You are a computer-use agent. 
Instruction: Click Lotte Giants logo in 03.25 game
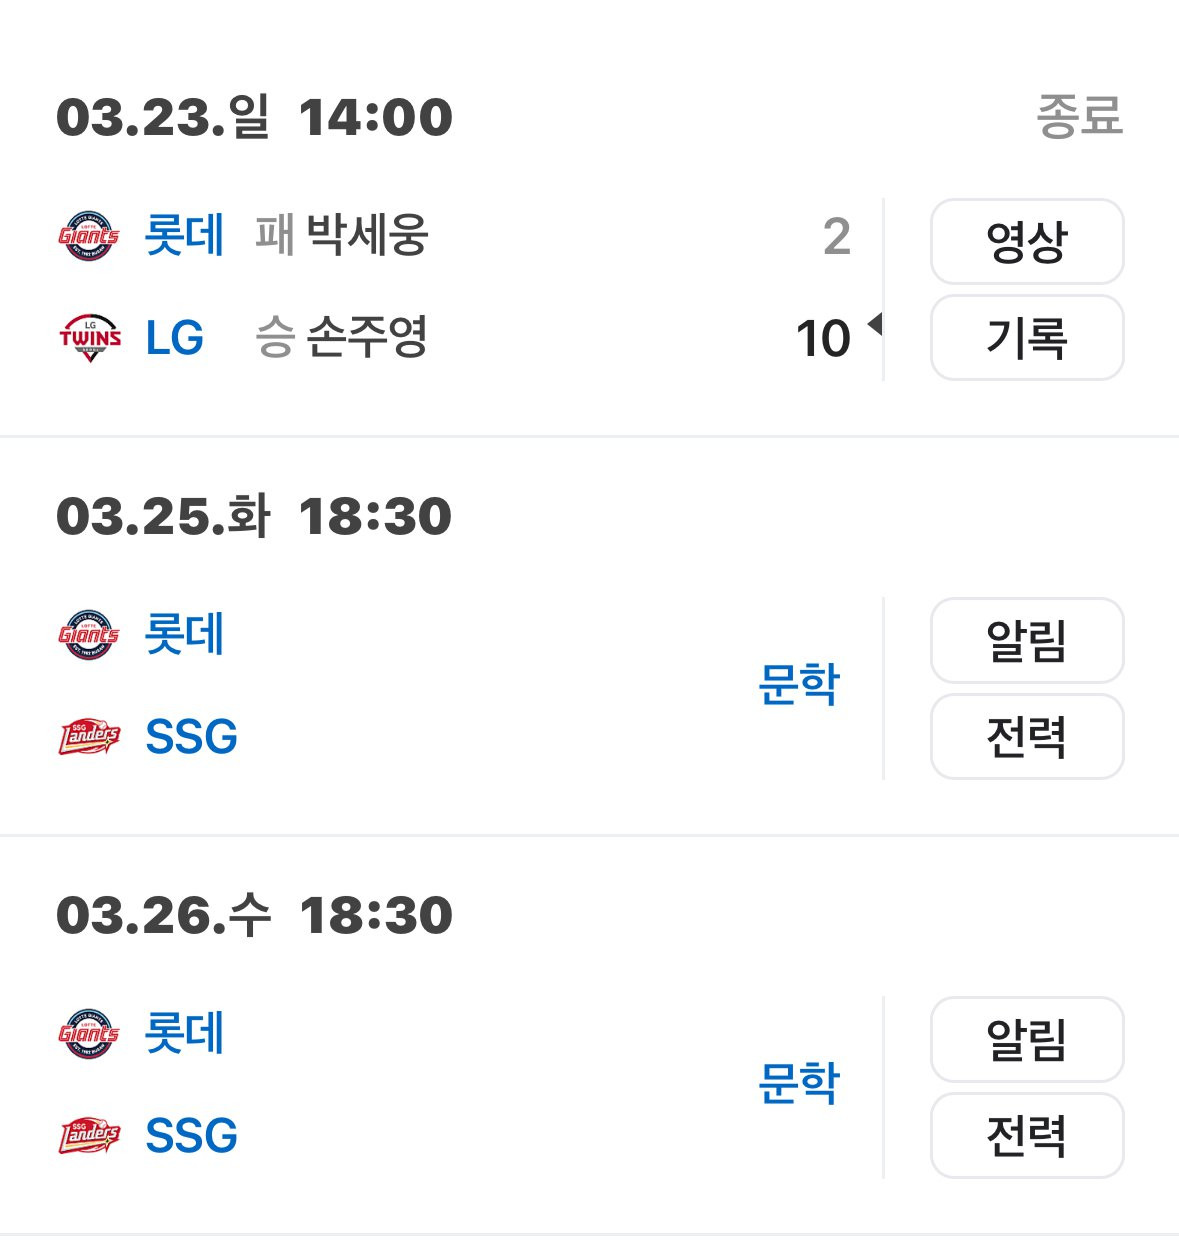coord(89,635)
